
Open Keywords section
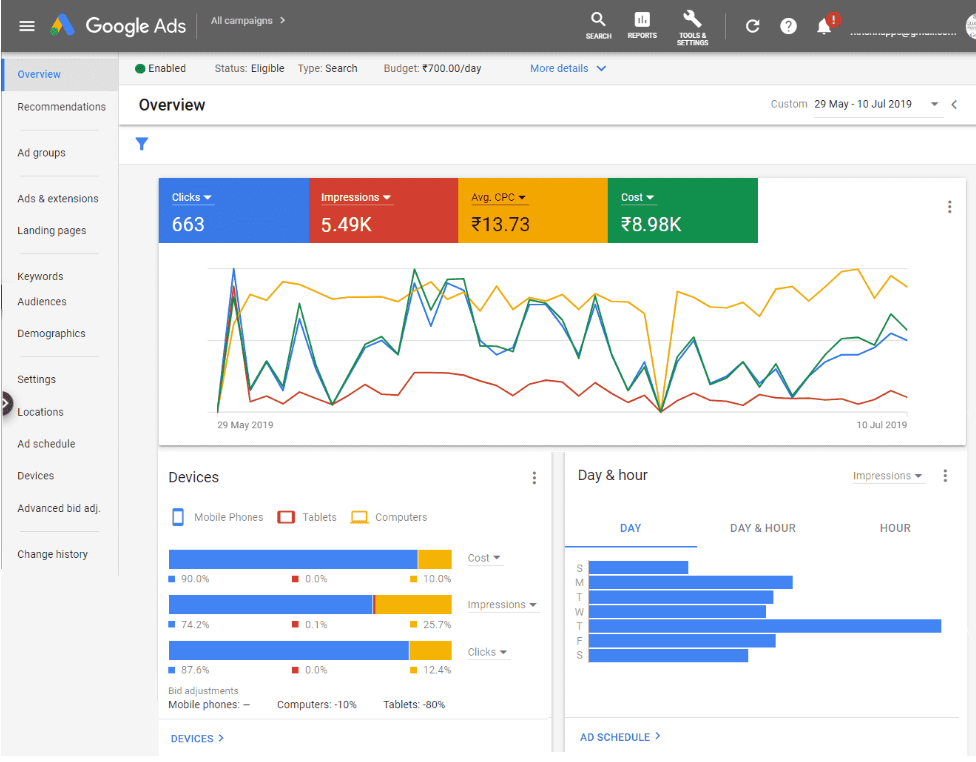click(40, 276)
